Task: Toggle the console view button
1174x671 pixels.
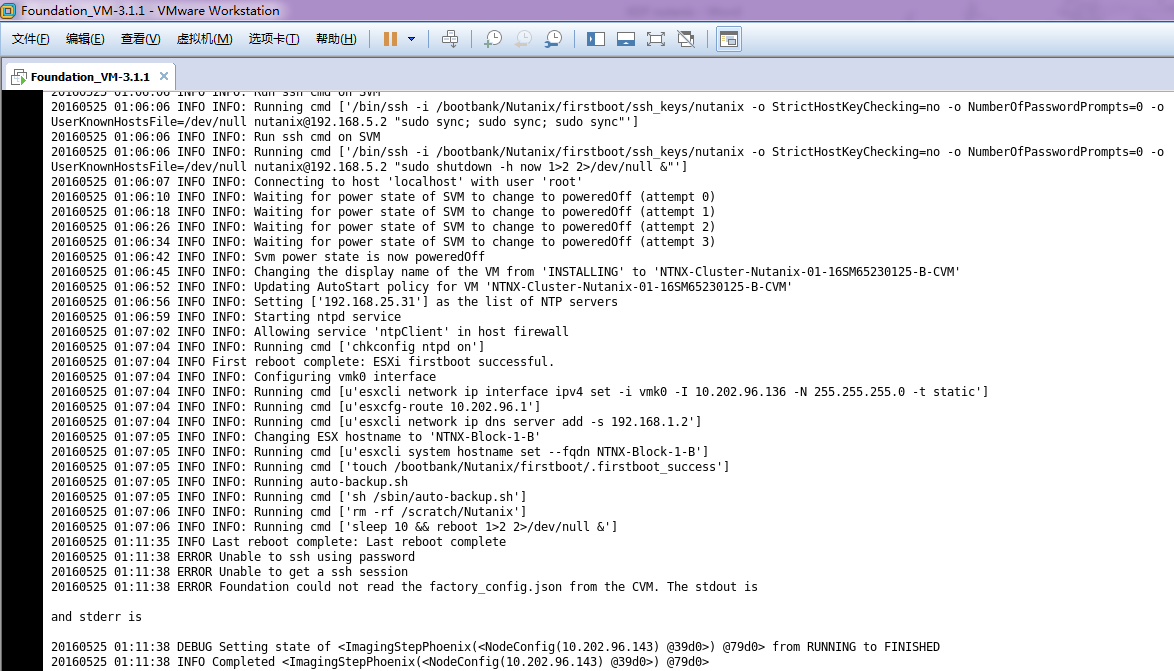Action: 729,39
